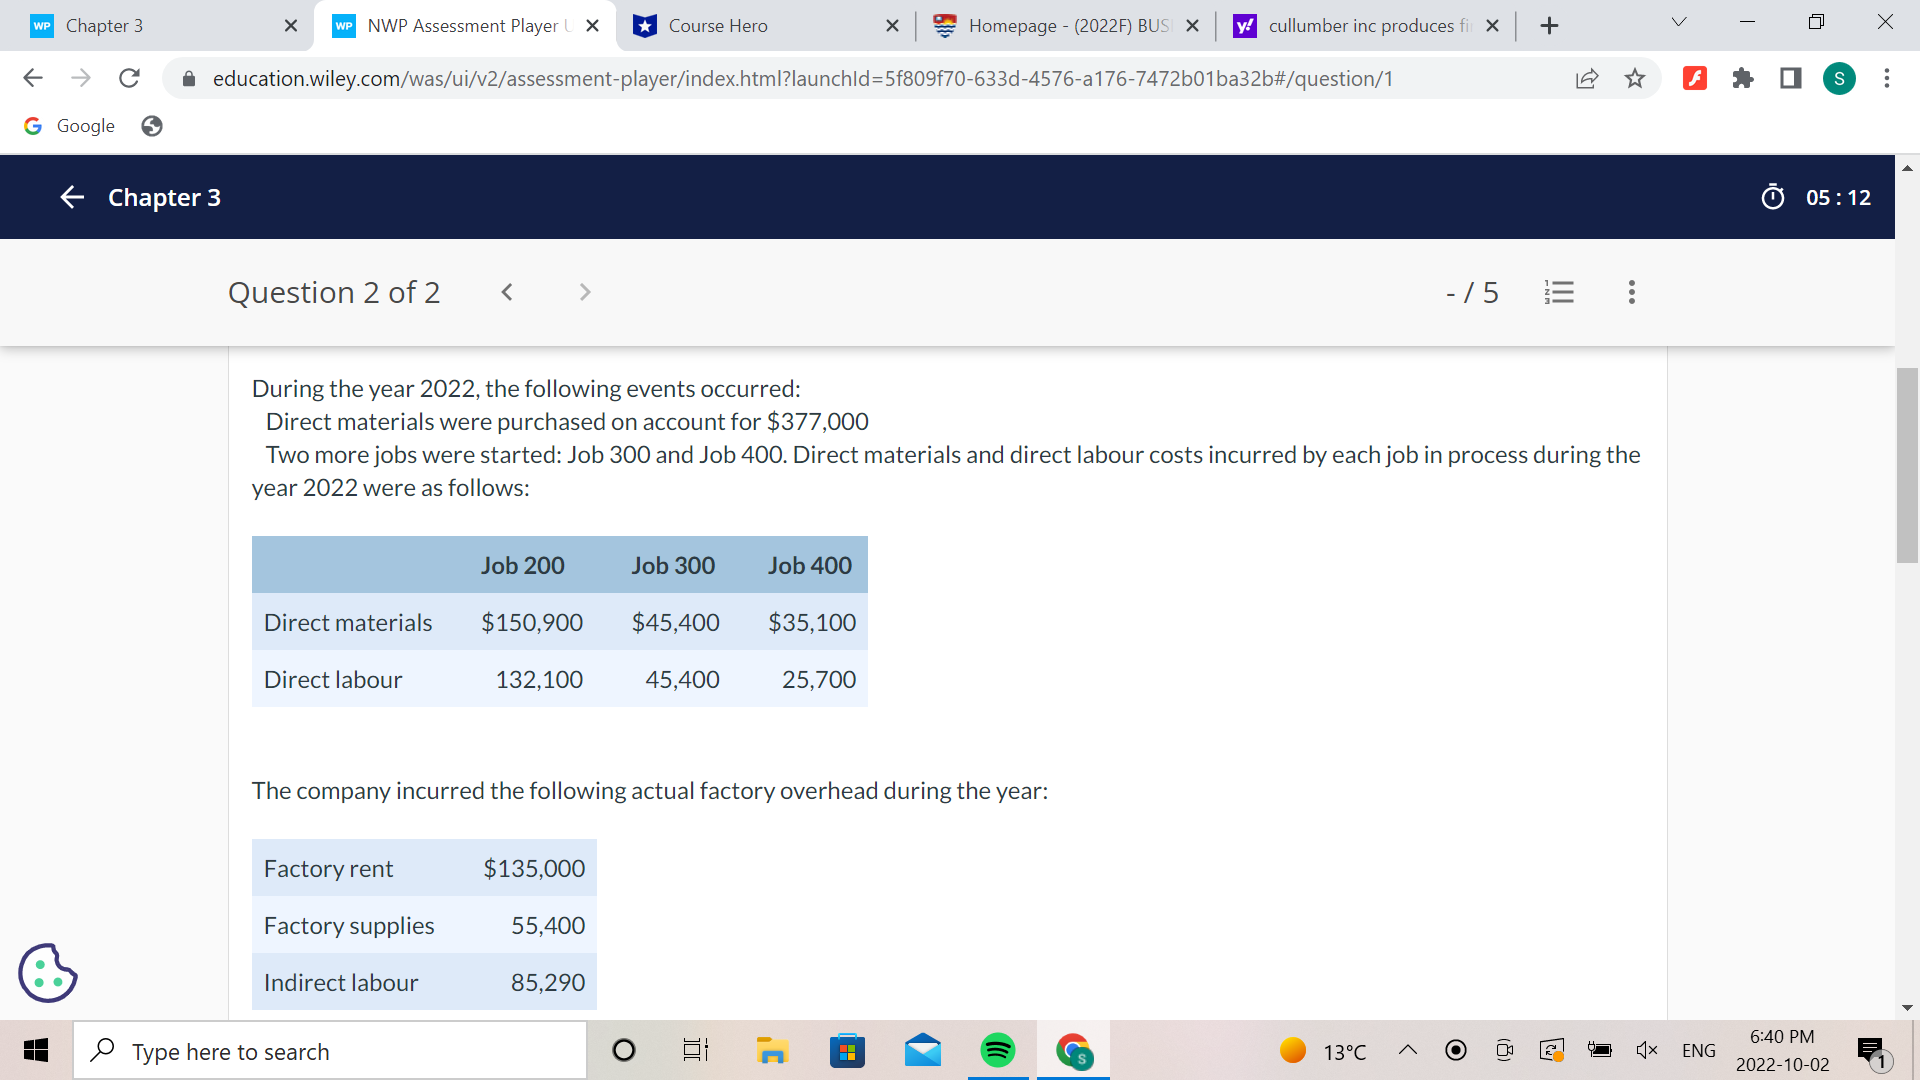Bookmark this page with the star icon
The height and width of the screenshot is (1080, 1920).
1636,78
